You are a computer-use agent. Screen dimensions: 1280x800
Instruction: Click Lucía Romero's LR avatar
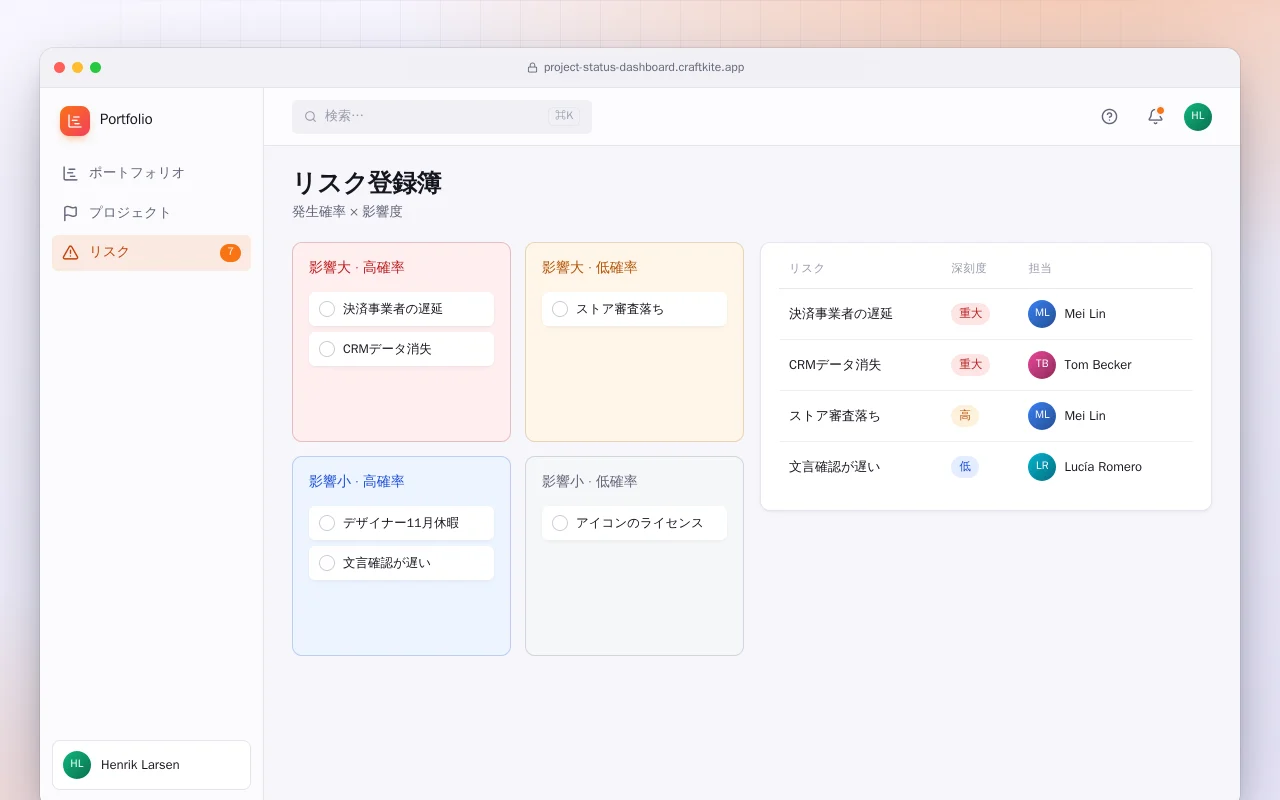pyautogui.click(x=1042, y=467)
